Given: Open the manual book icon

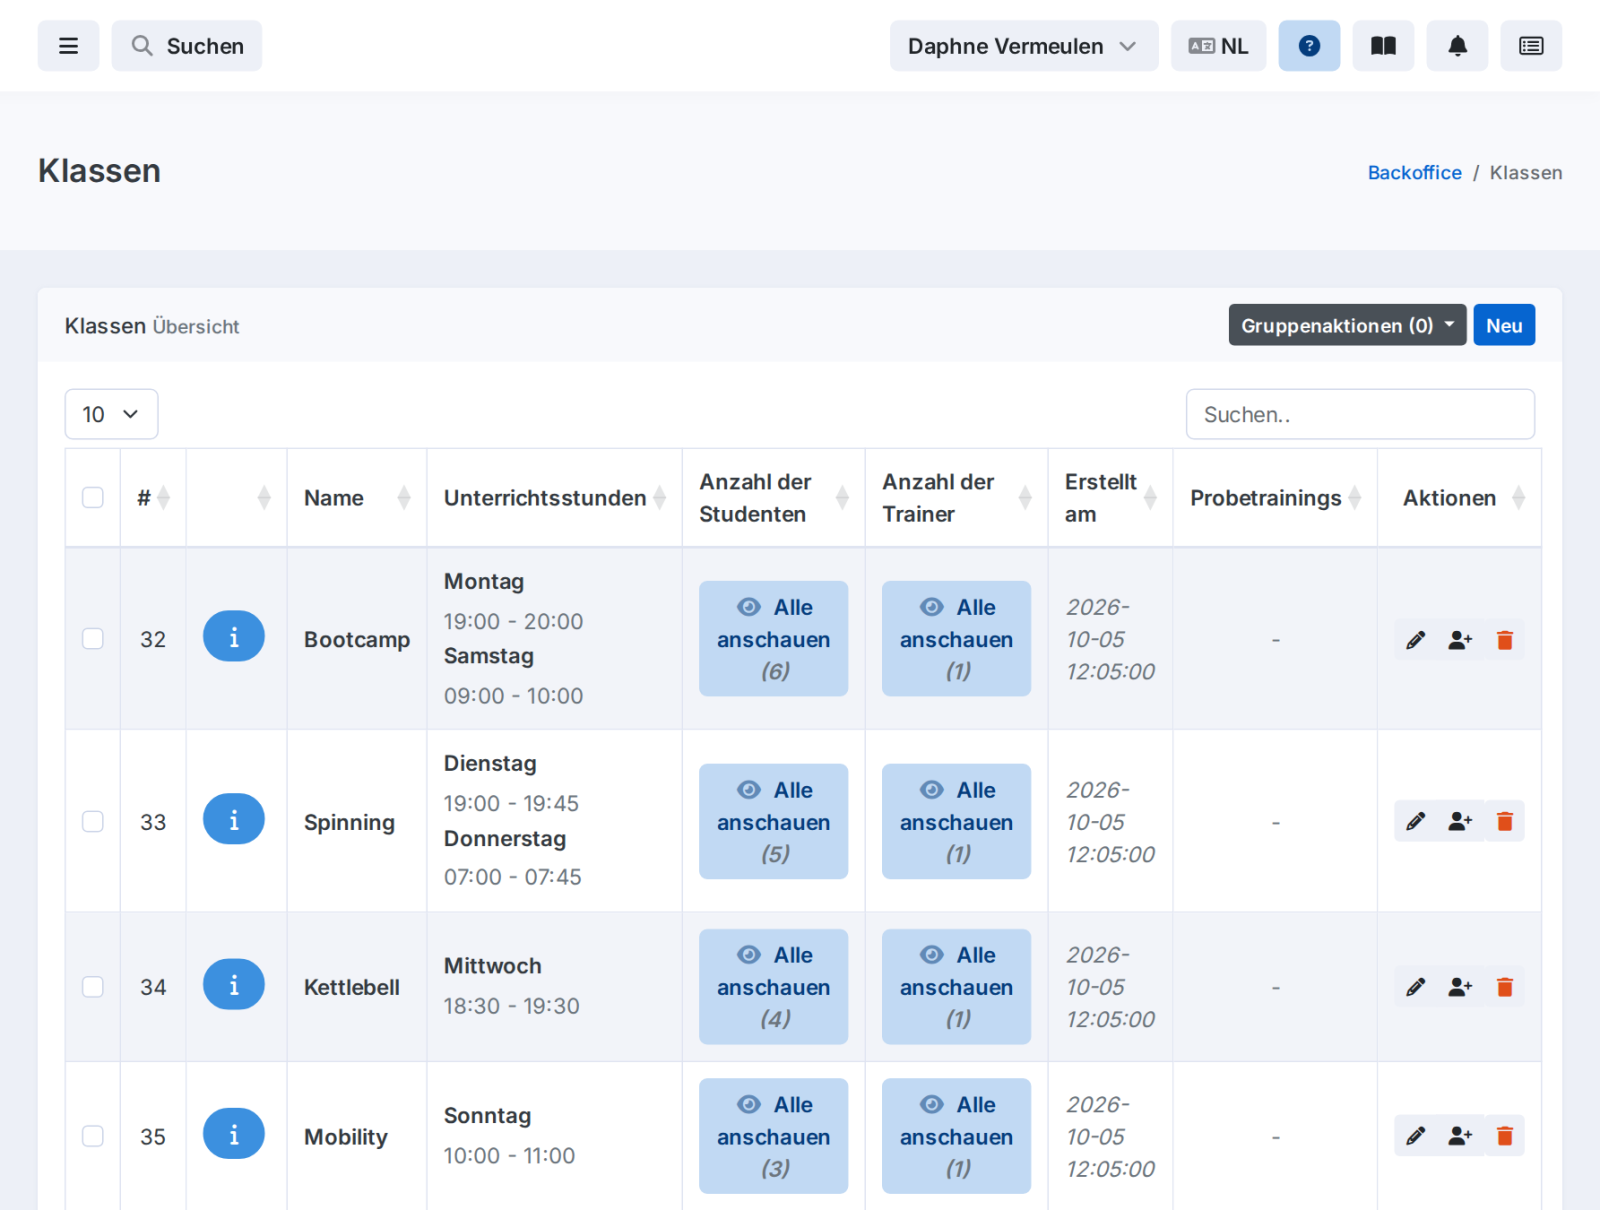Looking at the screenshot, I should (x=1383, y=46).
